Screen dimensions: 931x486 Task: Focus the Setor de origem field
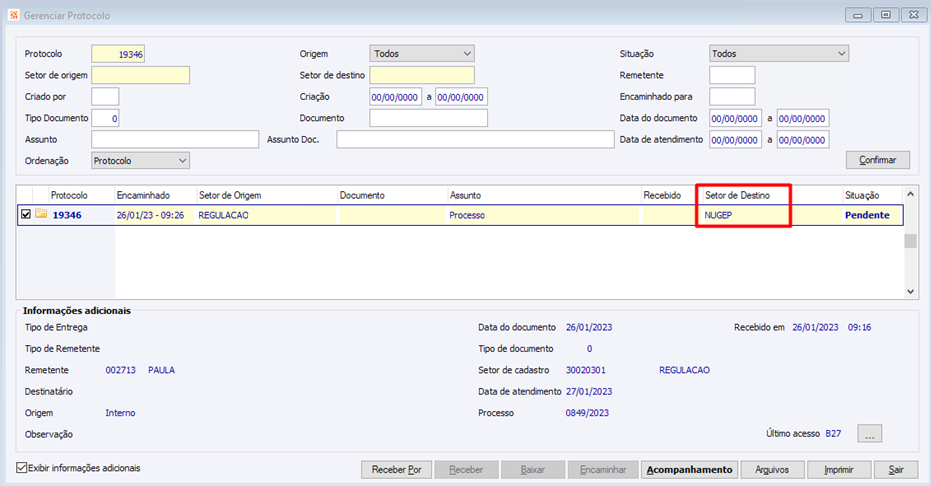point(141,75)
